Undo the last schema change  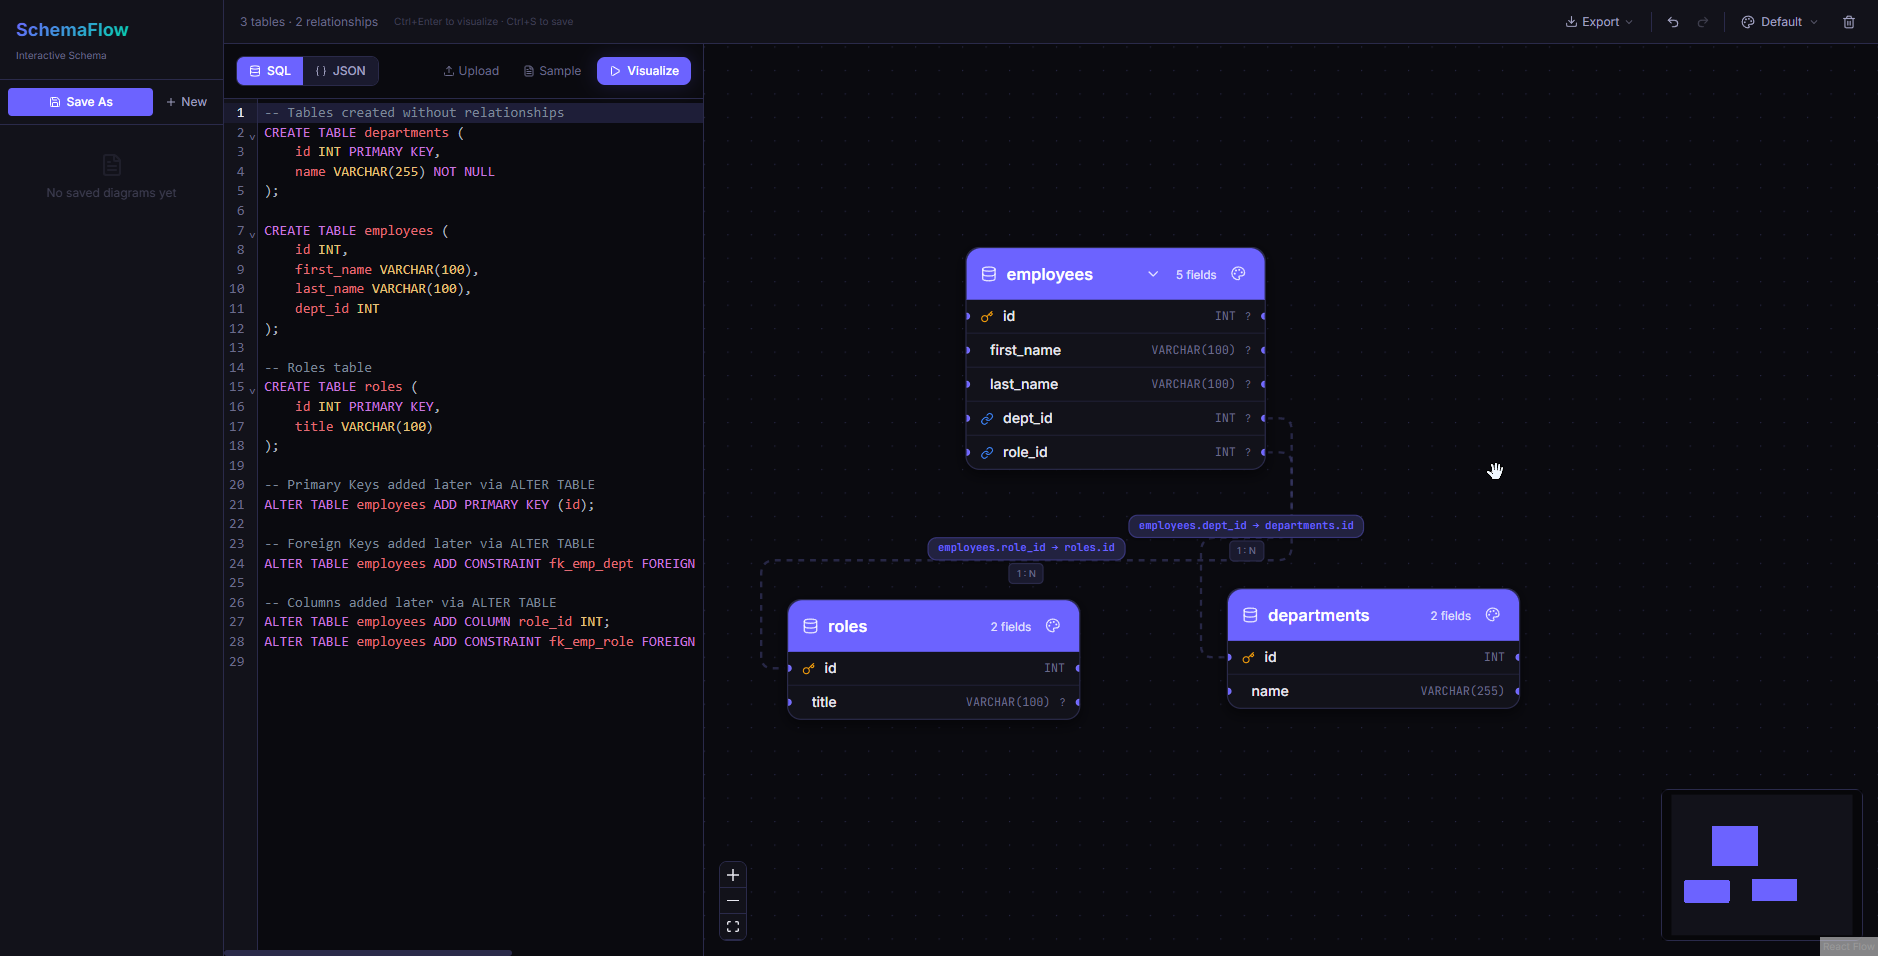[1672, 21]
